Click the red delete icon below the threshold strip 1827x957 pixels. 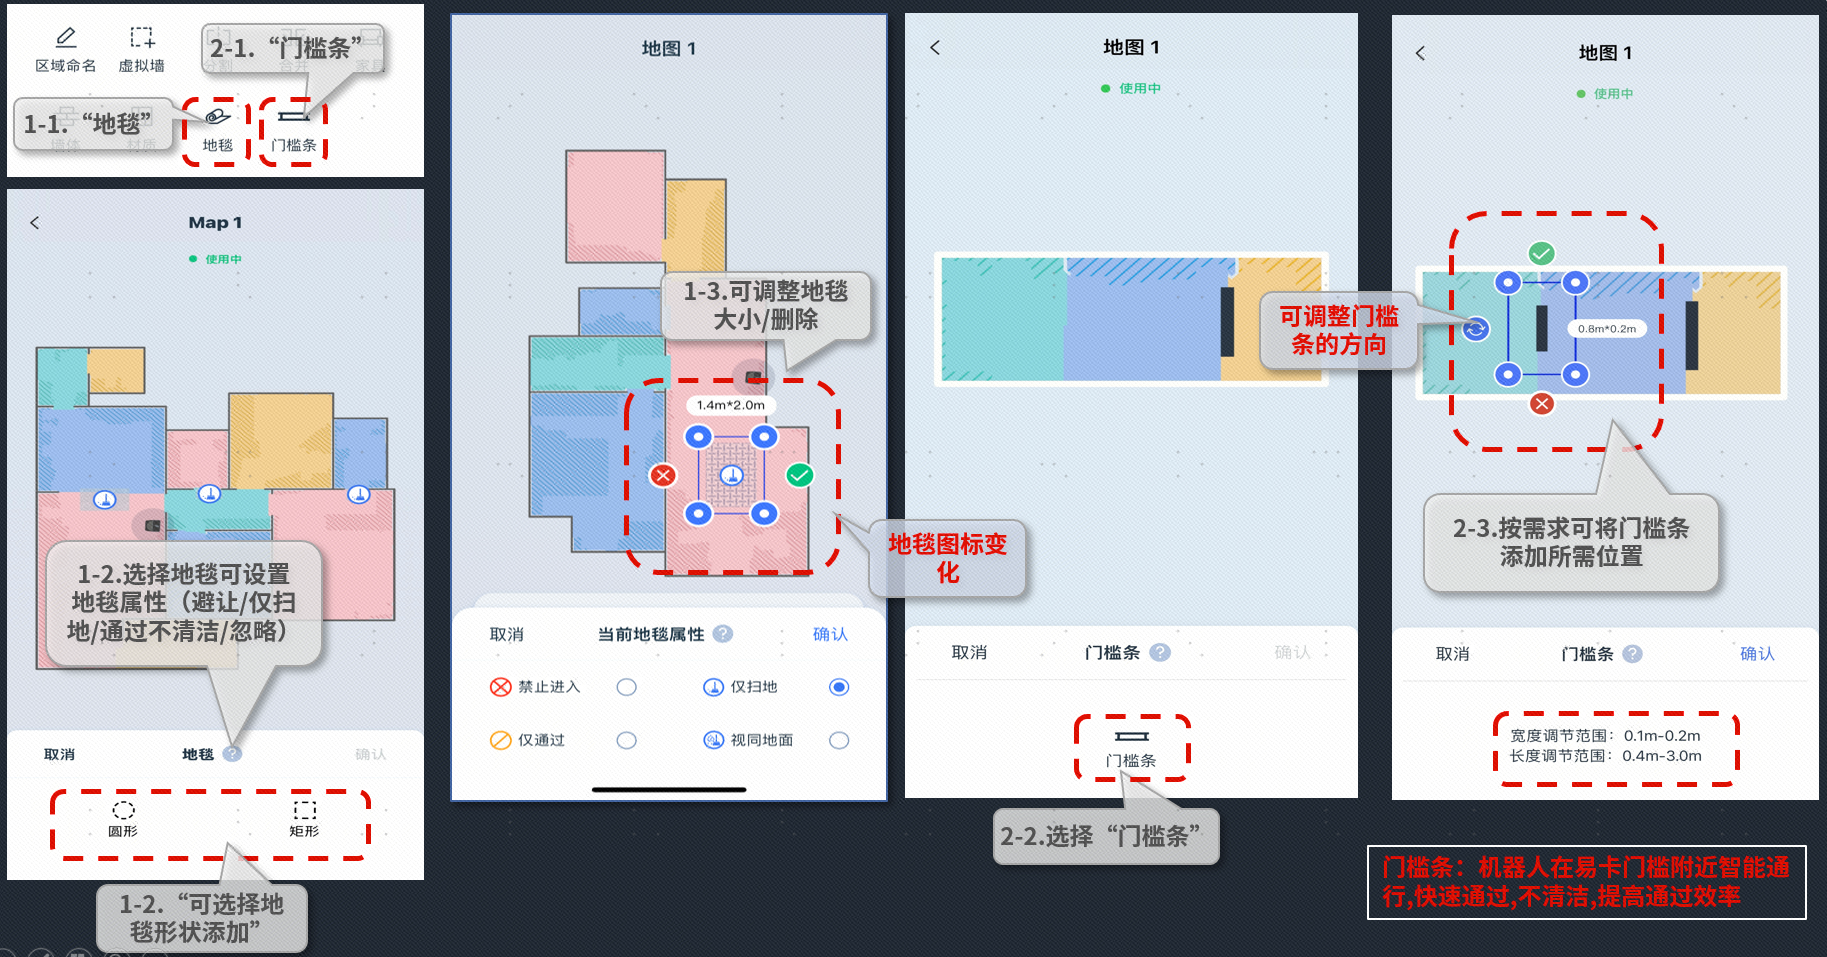point(1542,403)
